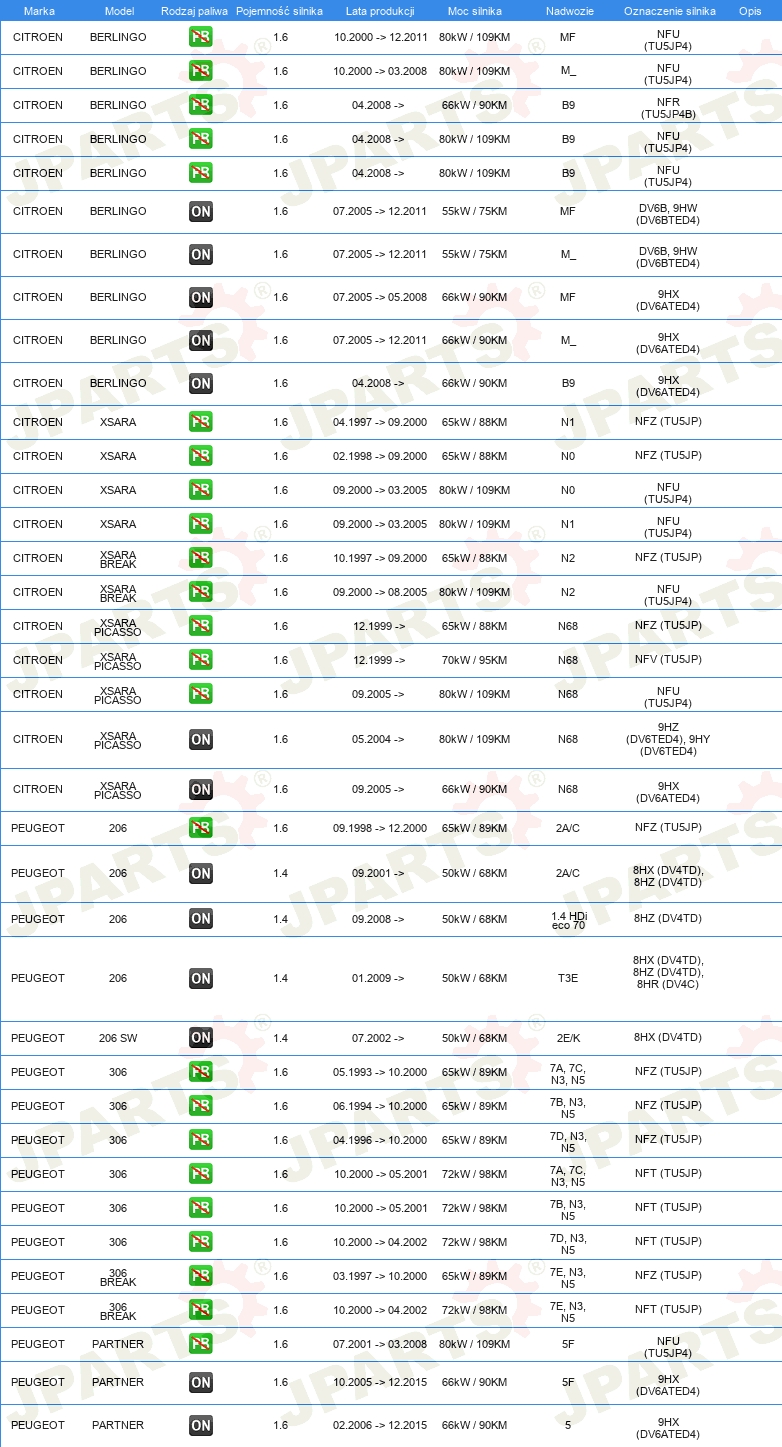Click the Opis column header

(749, 11)
